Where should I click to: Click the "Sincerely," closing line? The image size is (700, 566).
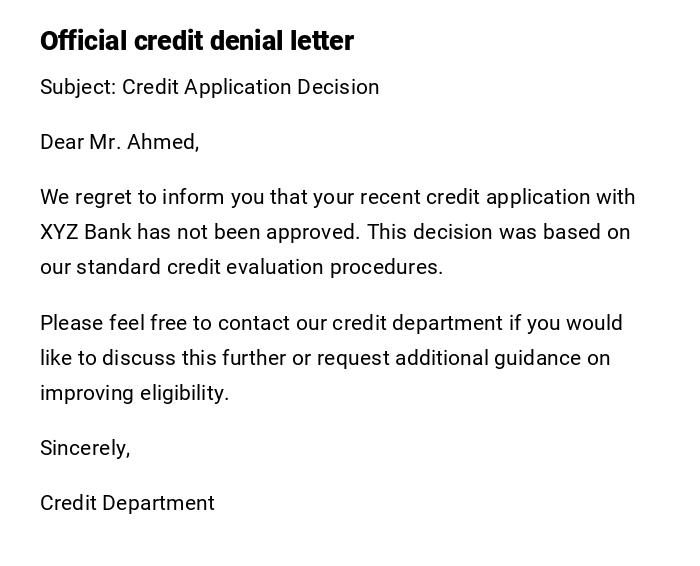point(85,448)
